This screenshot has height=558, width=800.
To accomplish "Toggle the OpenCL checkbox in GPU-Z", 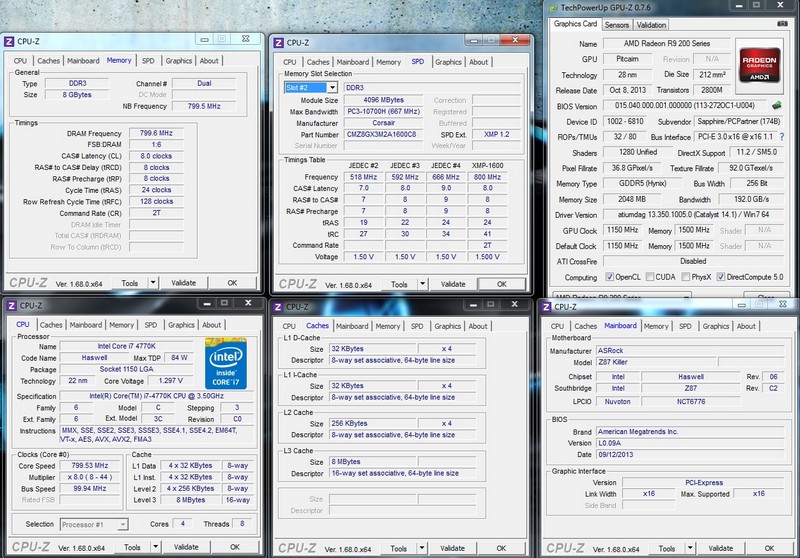I will tap(609, 277).
